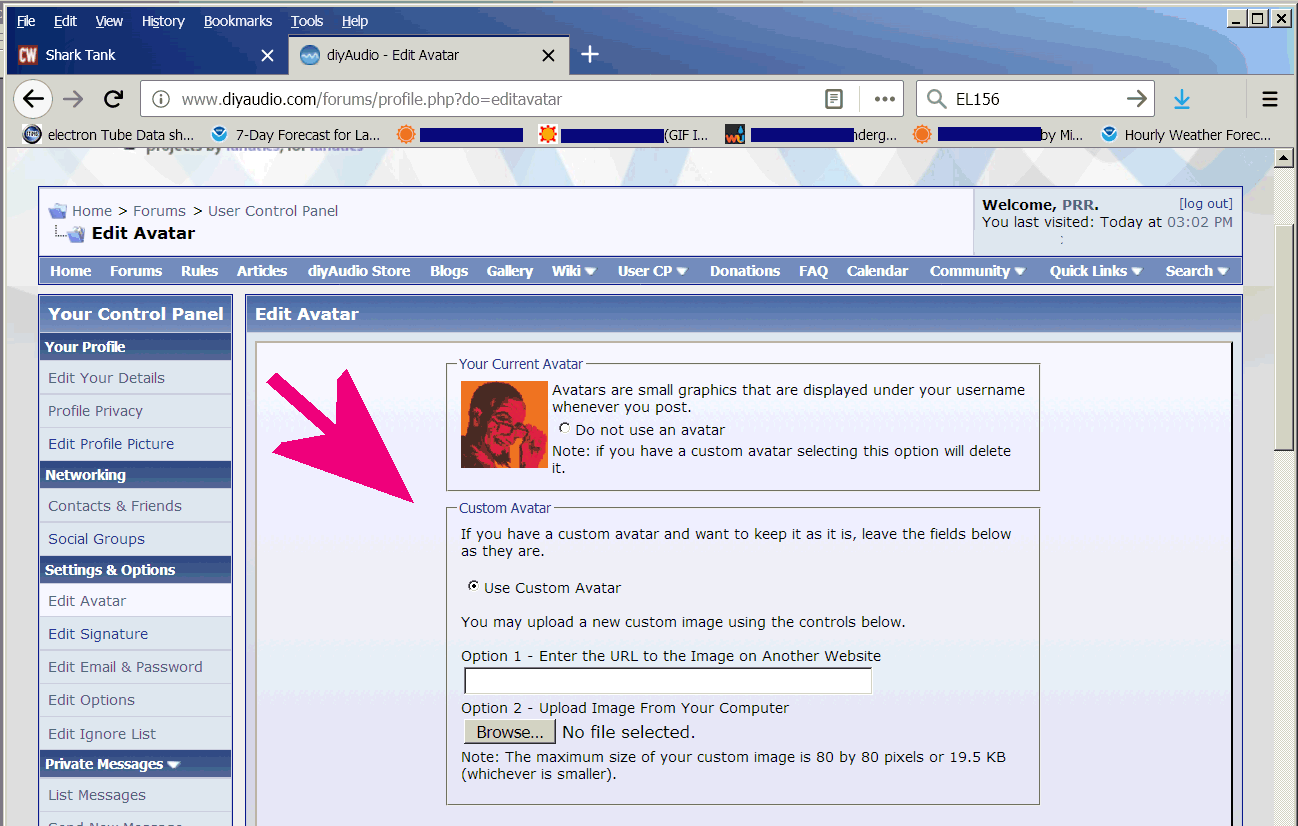Open List Messages in sidebar
This screenshot has height=826, width=1298.
click(x=97, y=795)
